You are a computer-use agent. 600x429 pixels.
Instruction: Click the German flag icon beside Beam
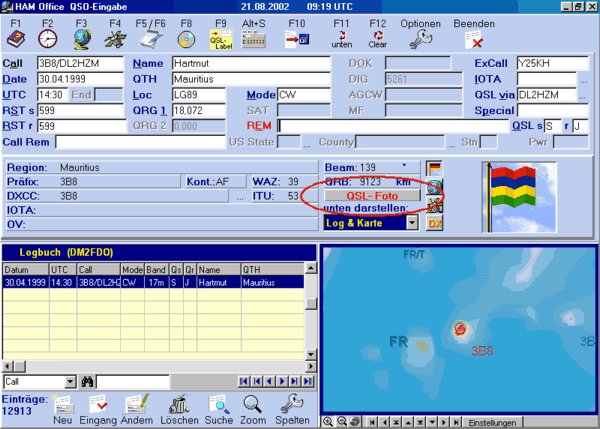pyautogui.click(x=434, y=168)
